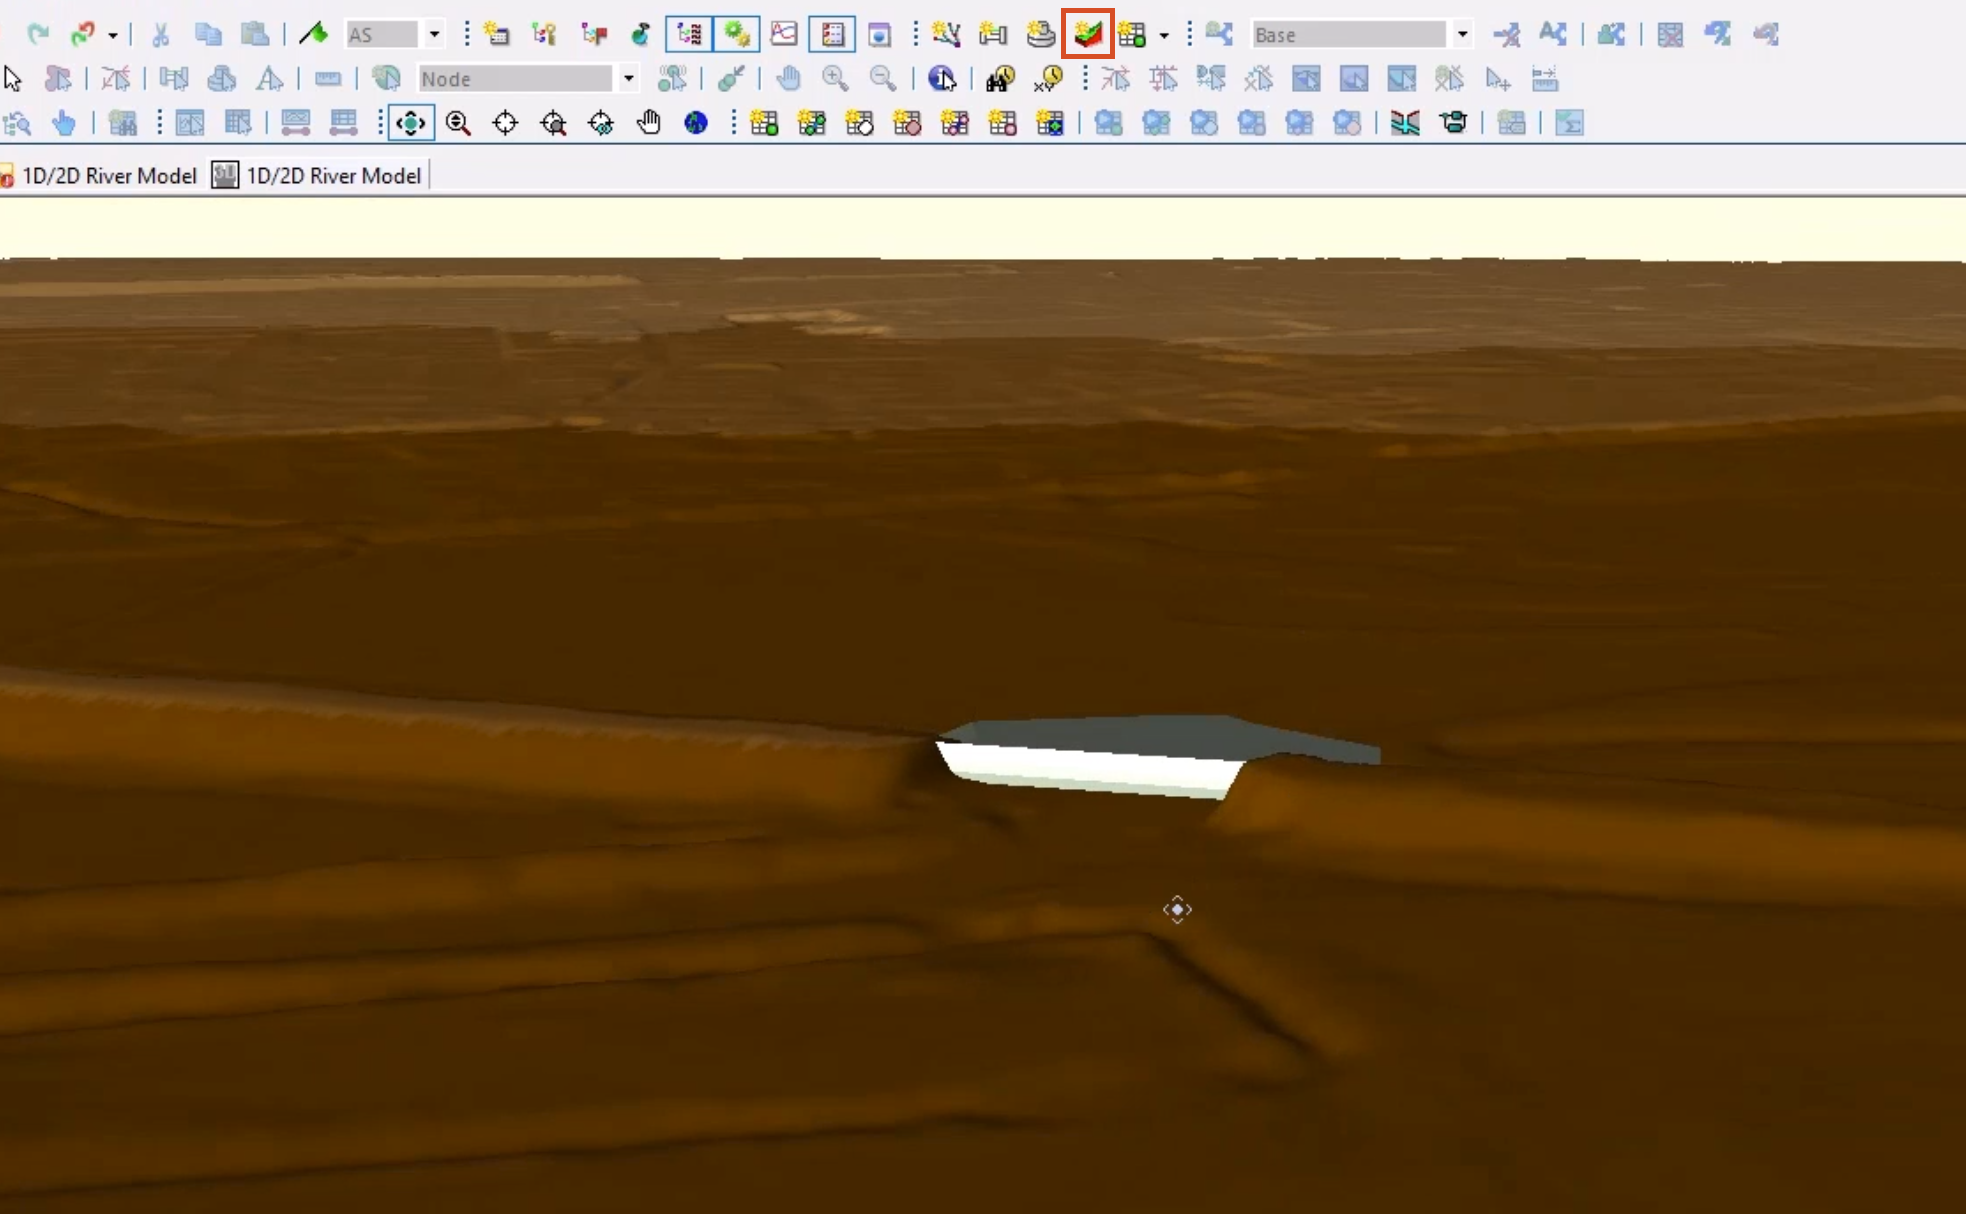1966x1214 pixels.
Task: Click the sigma statistics icon
Action: [1569, 123]
